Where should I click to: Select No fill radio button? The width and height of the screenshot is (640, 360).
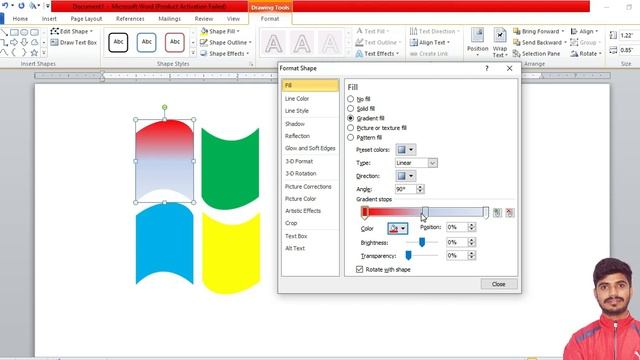click(350, 99)
